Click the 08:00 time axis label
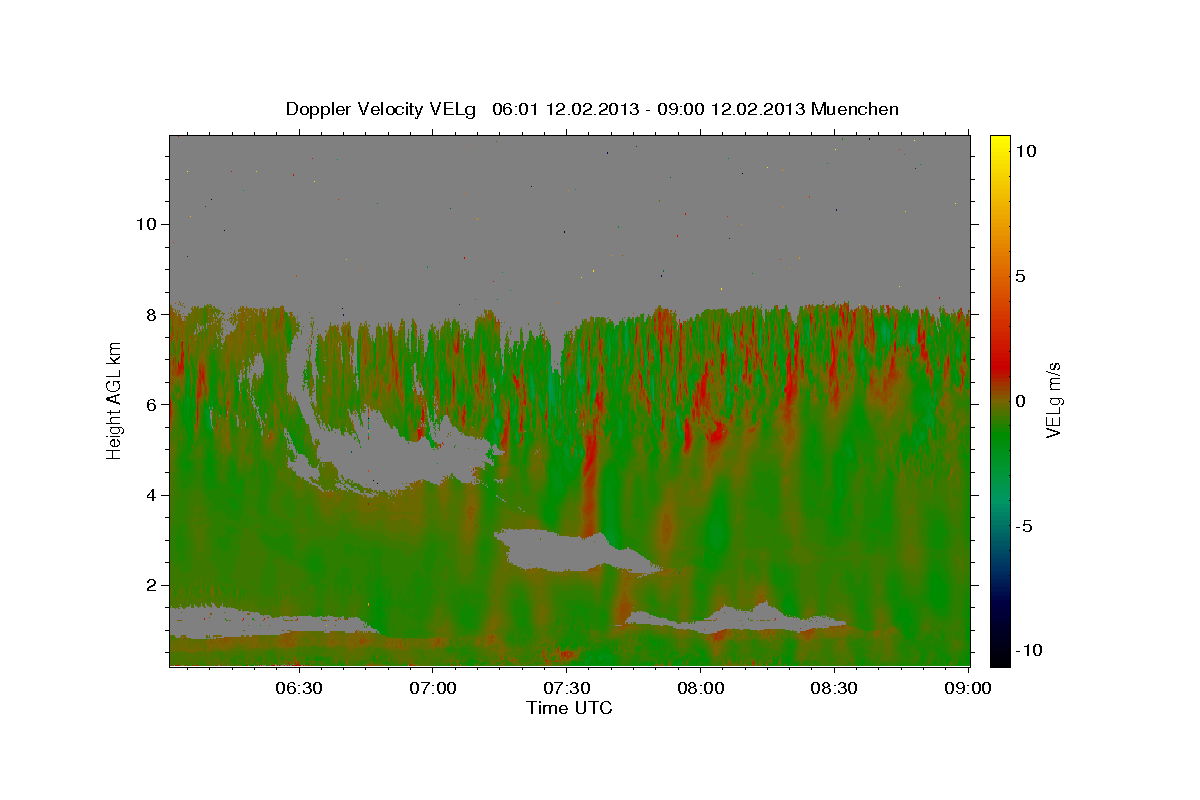This screenshot has height=800, width=1200. click(x=701, y=688)
